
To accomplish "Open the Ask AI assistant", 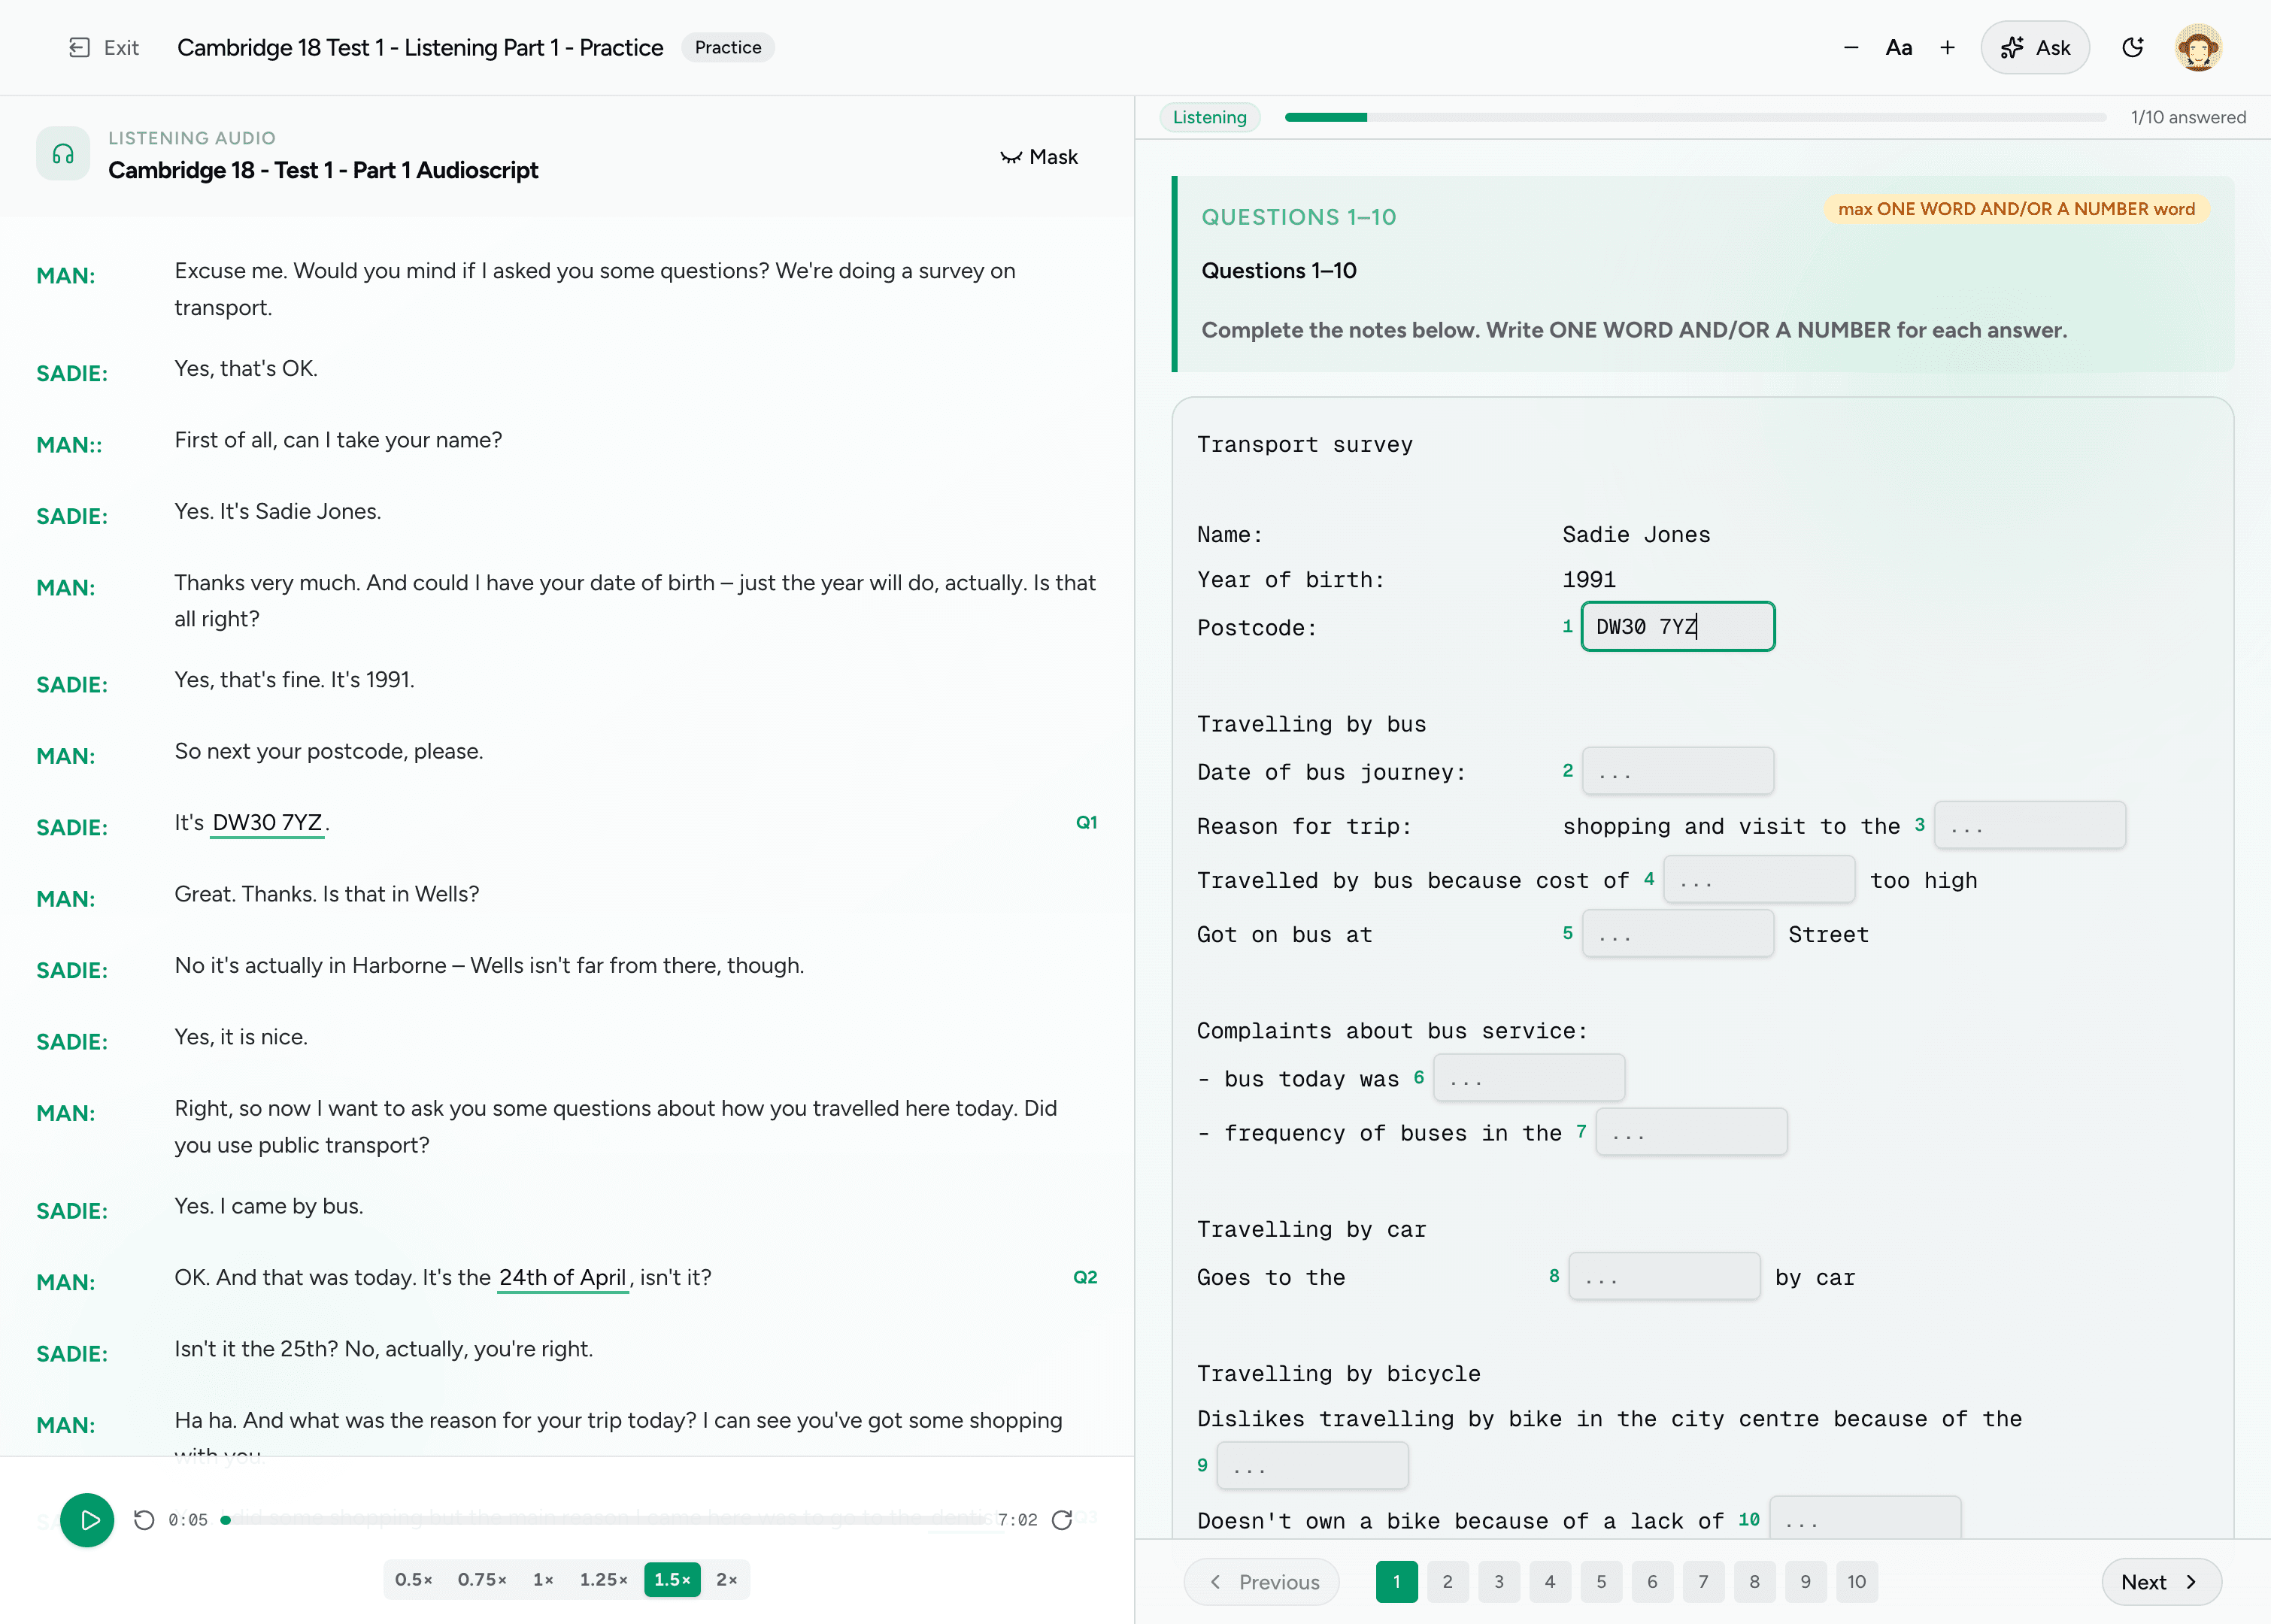I will click(x=2035, y=47).
